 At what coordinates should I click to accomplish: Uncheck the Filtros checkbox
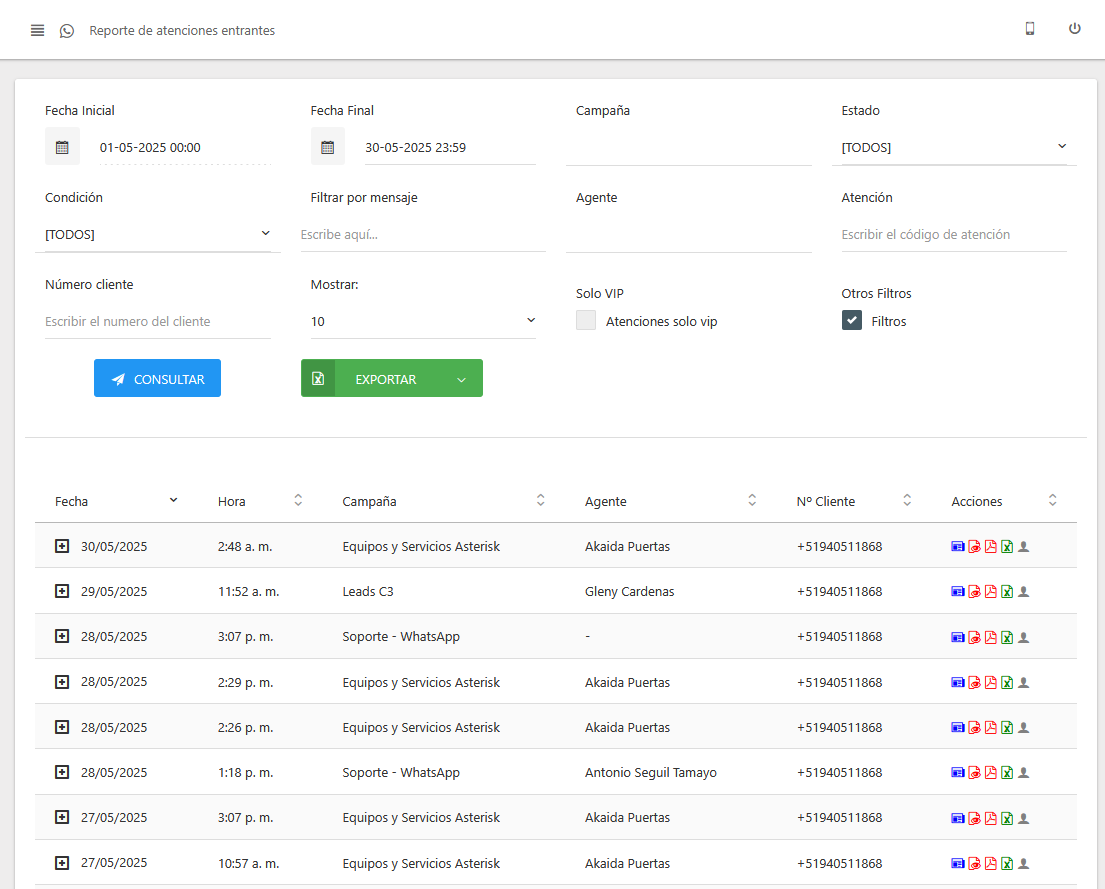click(851, 320)
